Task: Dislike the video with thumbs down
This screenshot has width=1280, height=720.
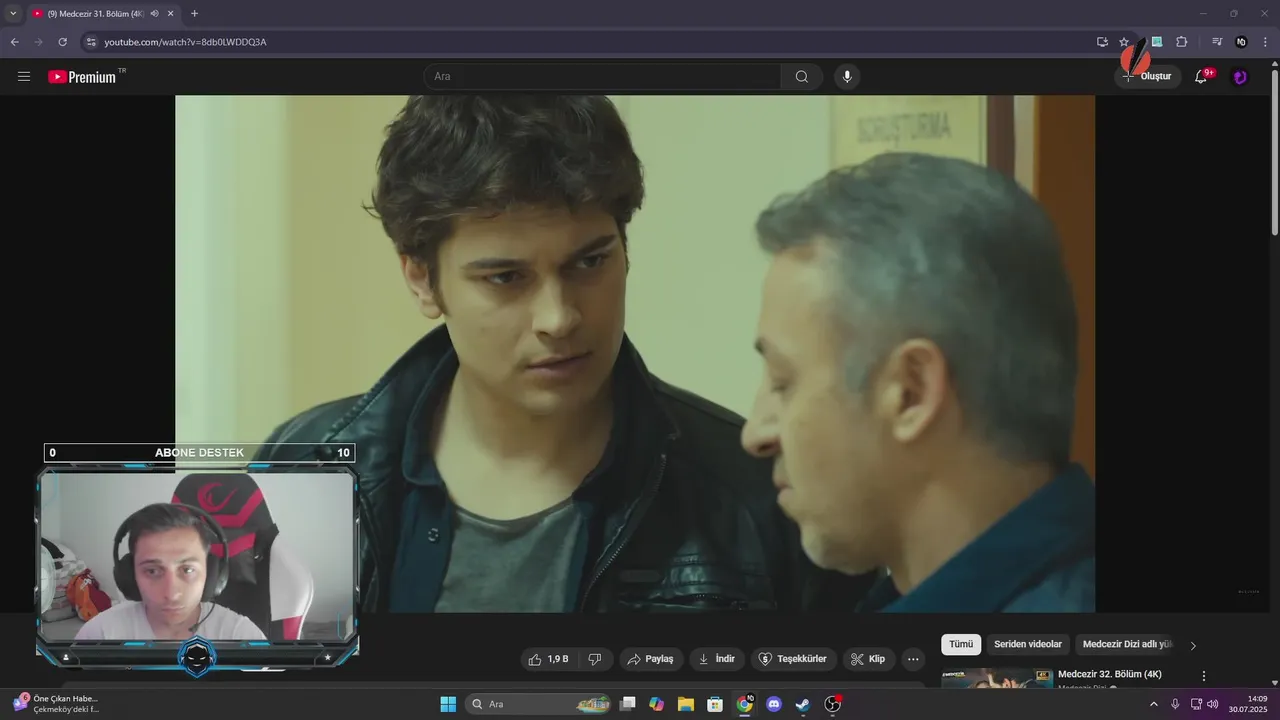Action: [x=595, y=659]
